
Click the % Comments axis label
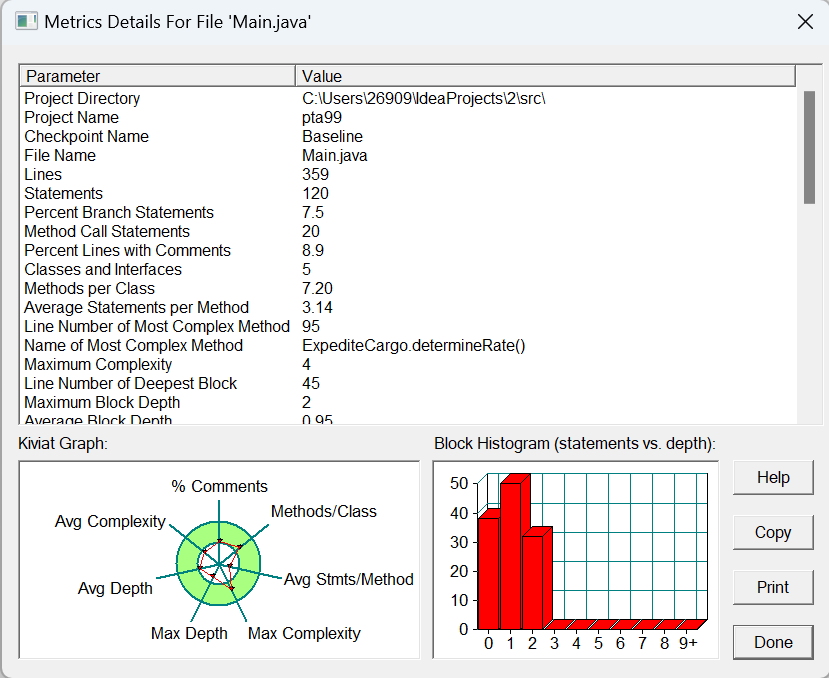pos(219,486)
